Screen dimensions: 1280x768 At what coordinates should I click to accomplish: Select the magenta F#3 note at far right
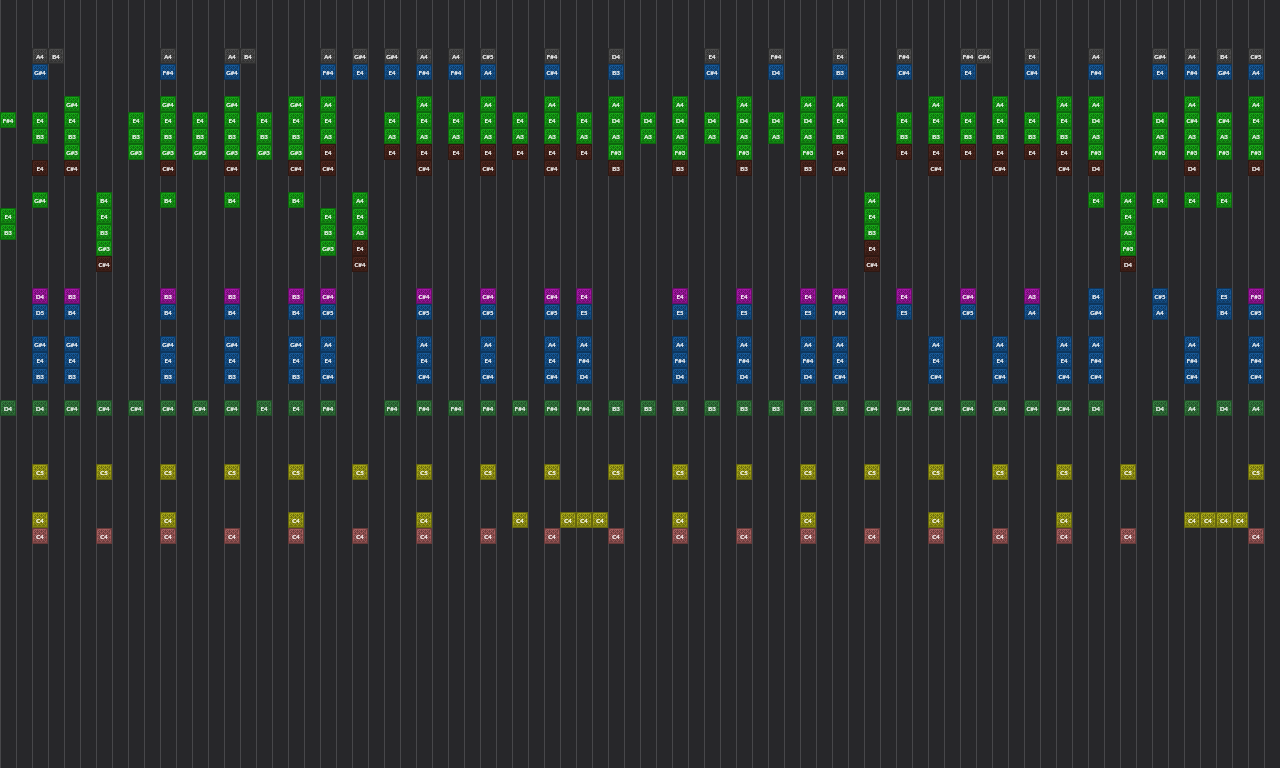coord(1256,297)
